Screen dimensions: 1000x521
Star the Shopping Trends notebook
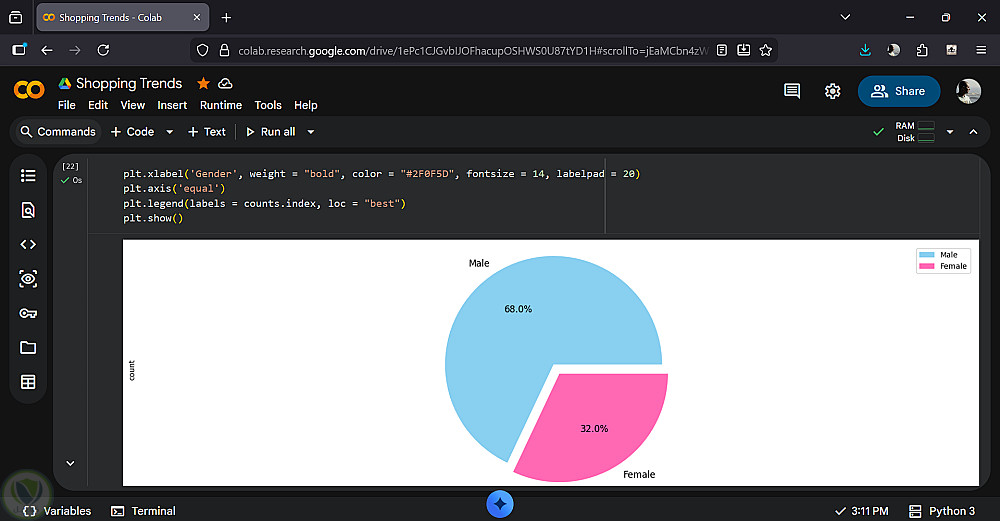(x=203, y=83)
